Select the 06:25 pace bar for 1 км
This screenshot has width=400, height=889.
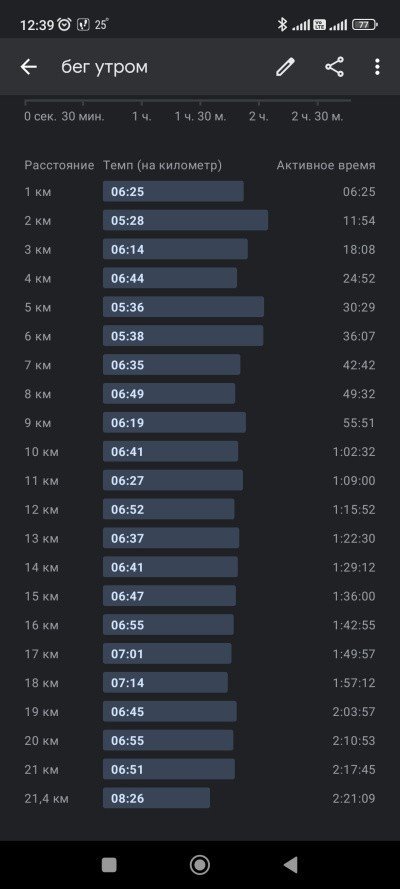(x=173, y=192)
